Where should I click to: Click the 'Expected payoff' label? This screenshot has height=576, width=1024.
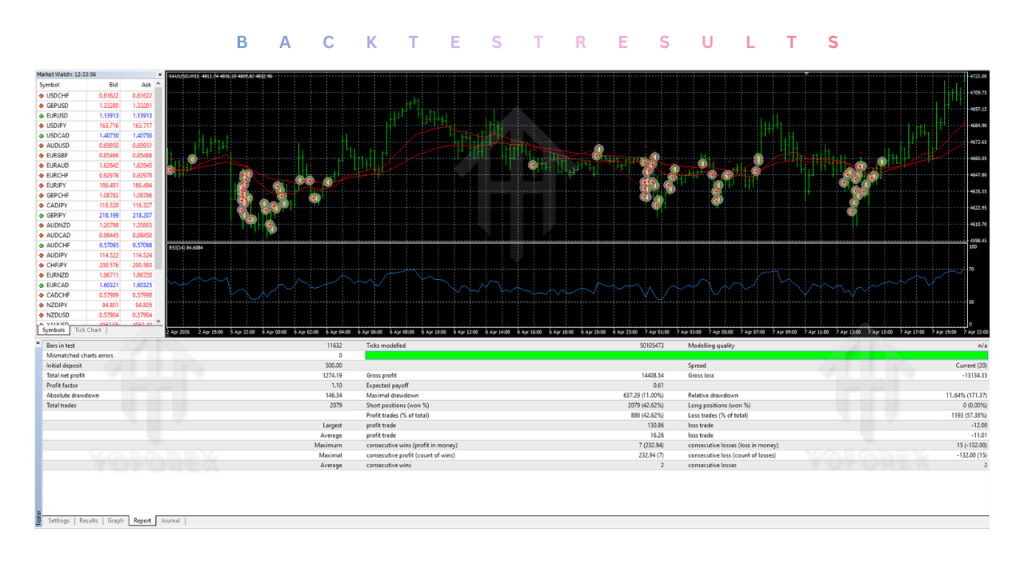[x=387, y=385]
